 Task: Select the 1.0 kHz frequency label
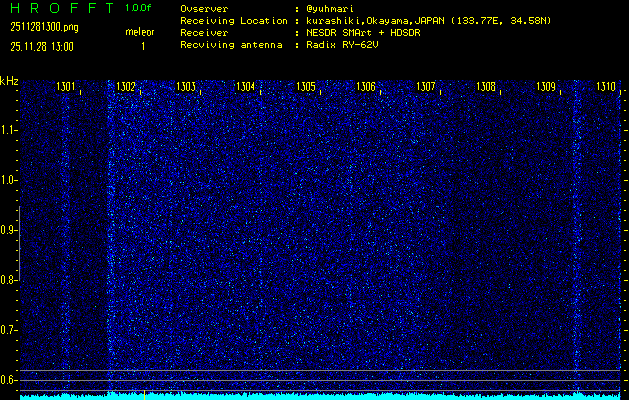pyautogui.click(x=9, y=180)
